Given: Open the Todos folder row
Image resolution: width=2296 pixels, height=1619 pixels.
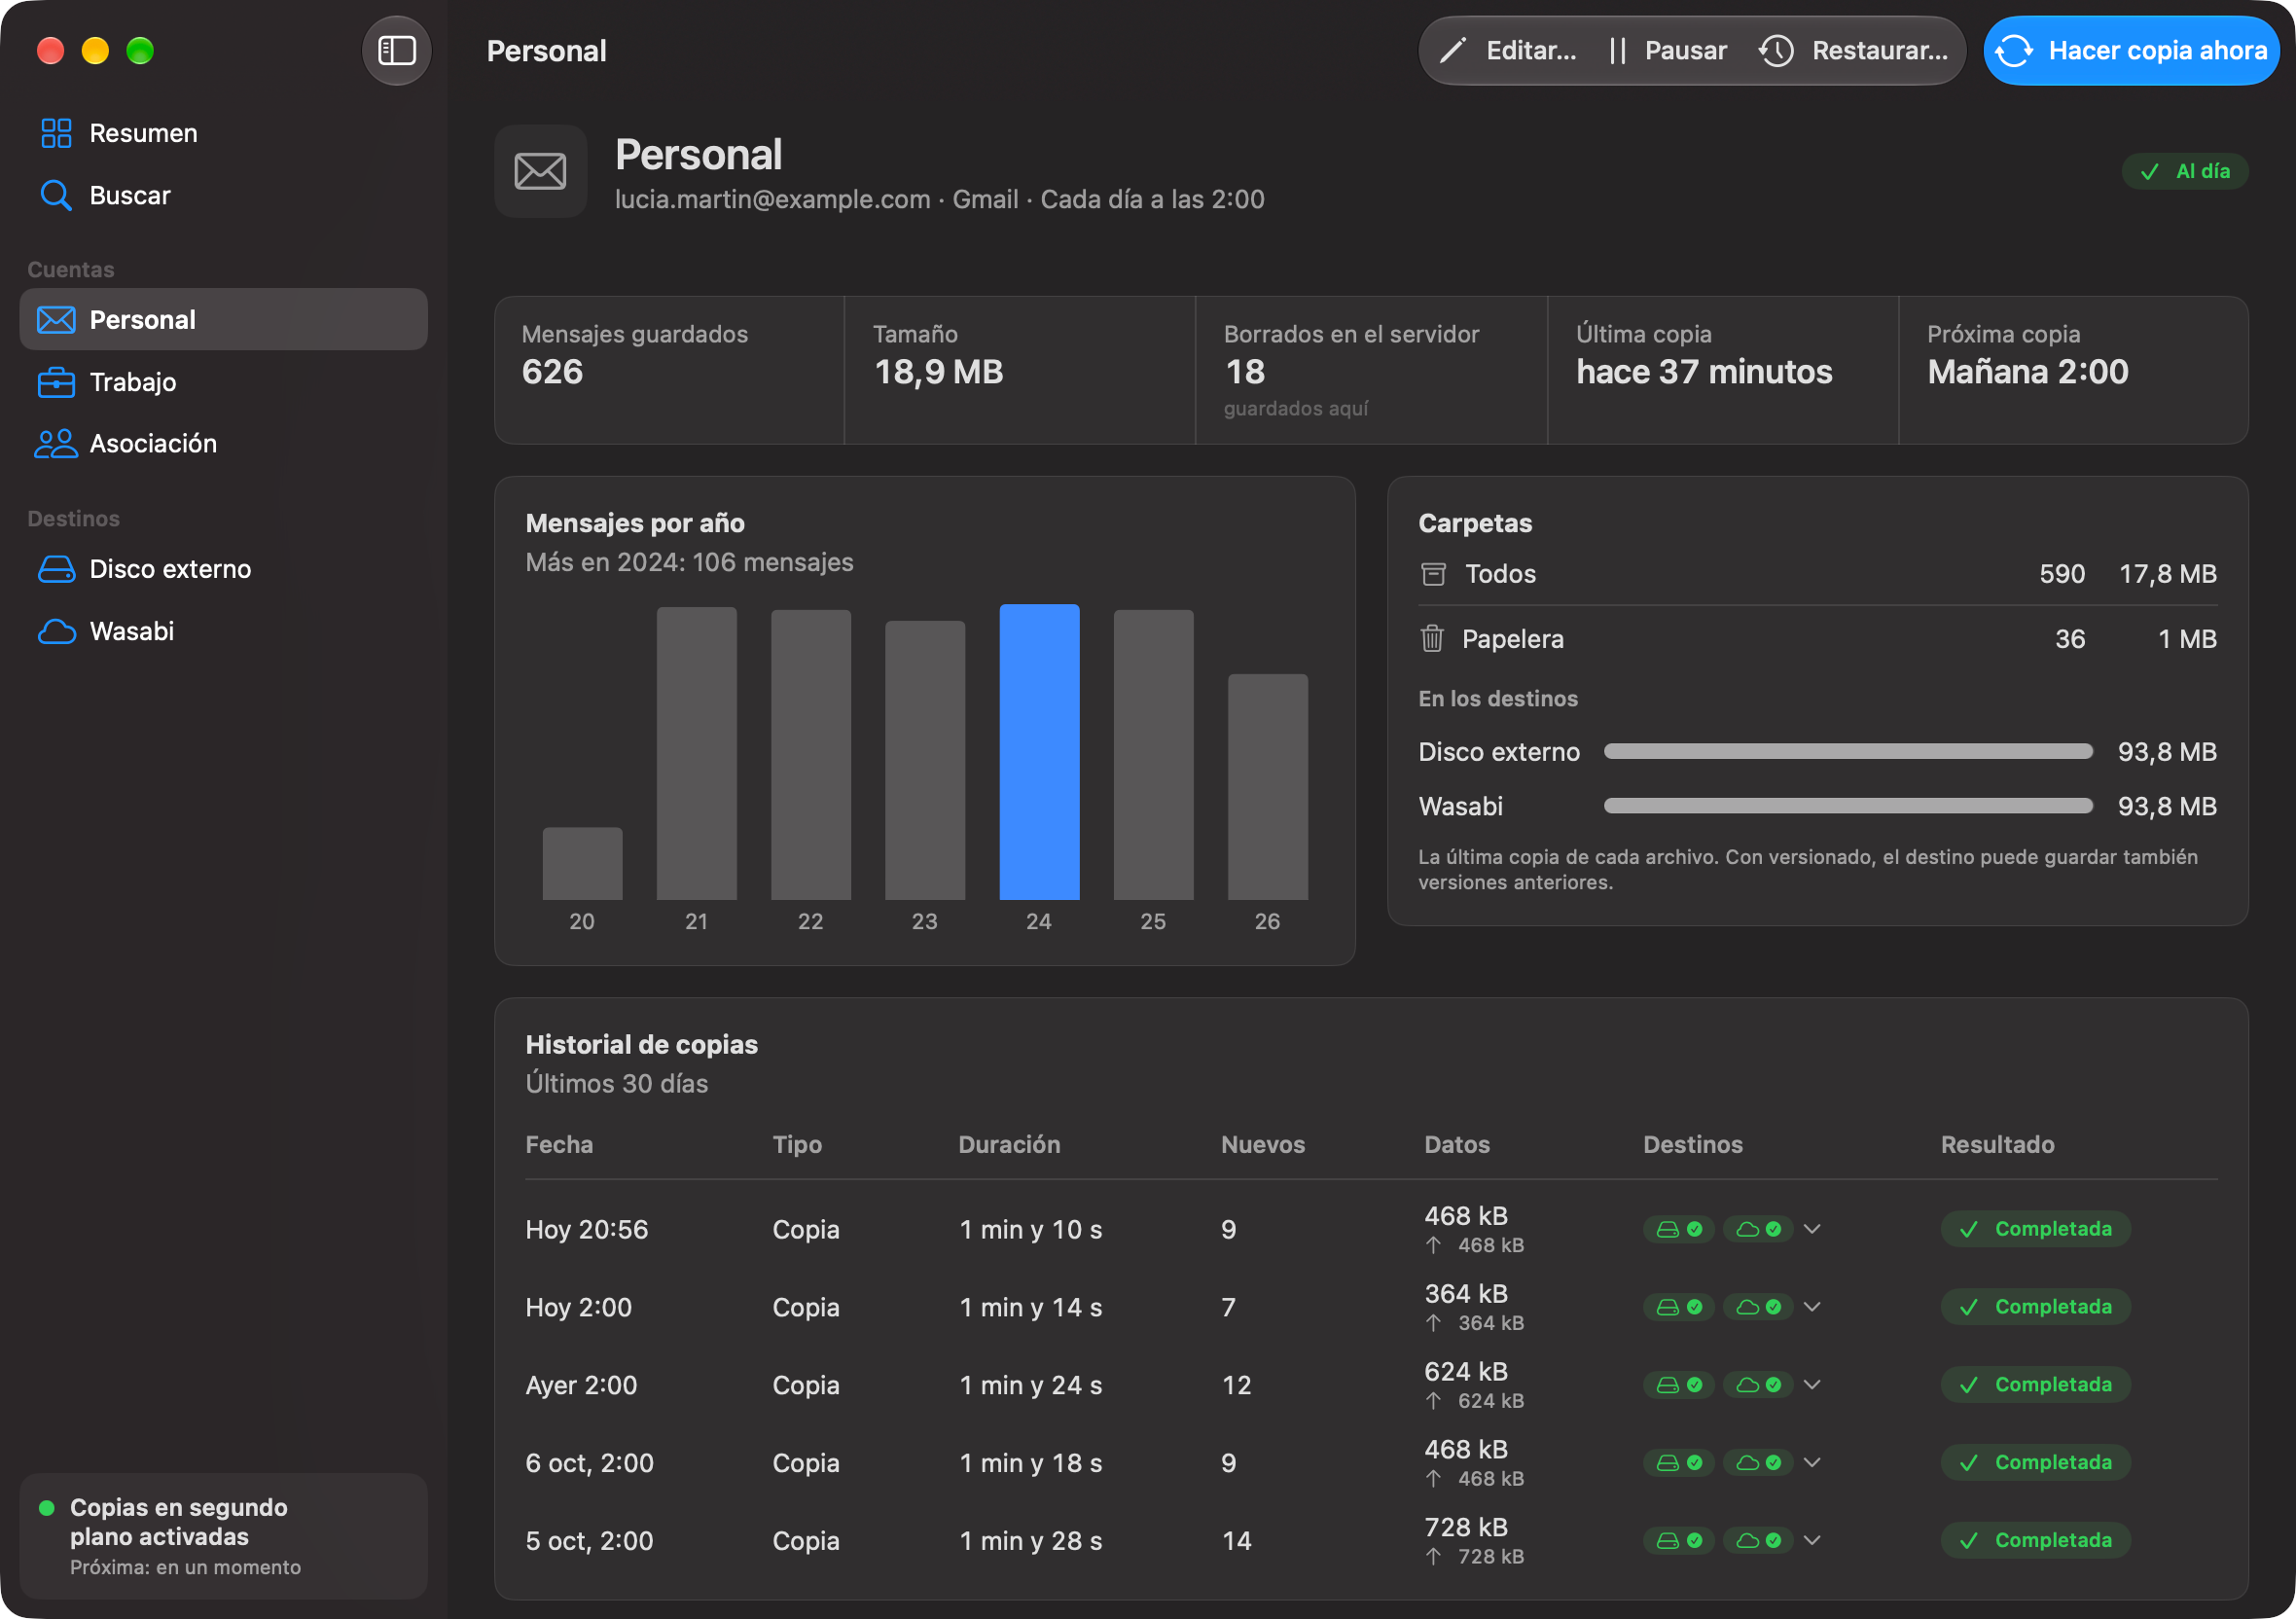Looking at the screenshot, I should point(1817,574).
